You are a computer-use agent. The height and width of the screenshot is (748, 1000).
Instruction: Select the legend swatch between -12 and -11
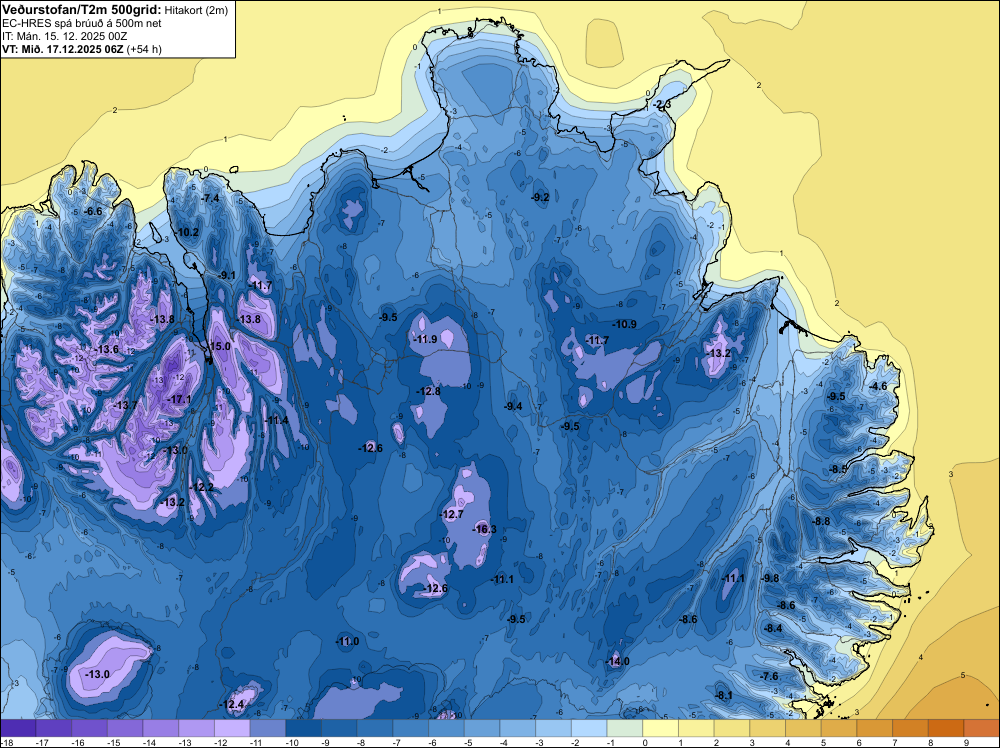(x=232, y=728)
